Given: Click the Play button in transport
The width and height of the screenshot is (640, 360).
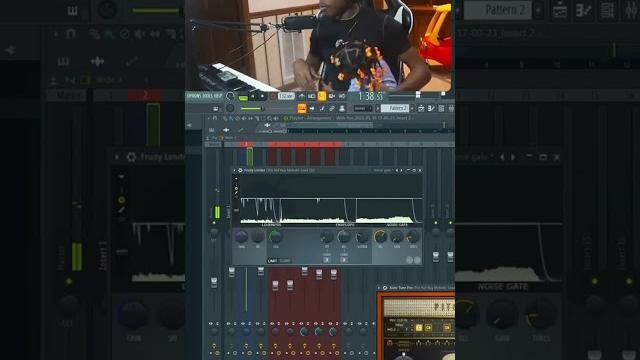Looking at the screenshot, I should click(253, 97).
